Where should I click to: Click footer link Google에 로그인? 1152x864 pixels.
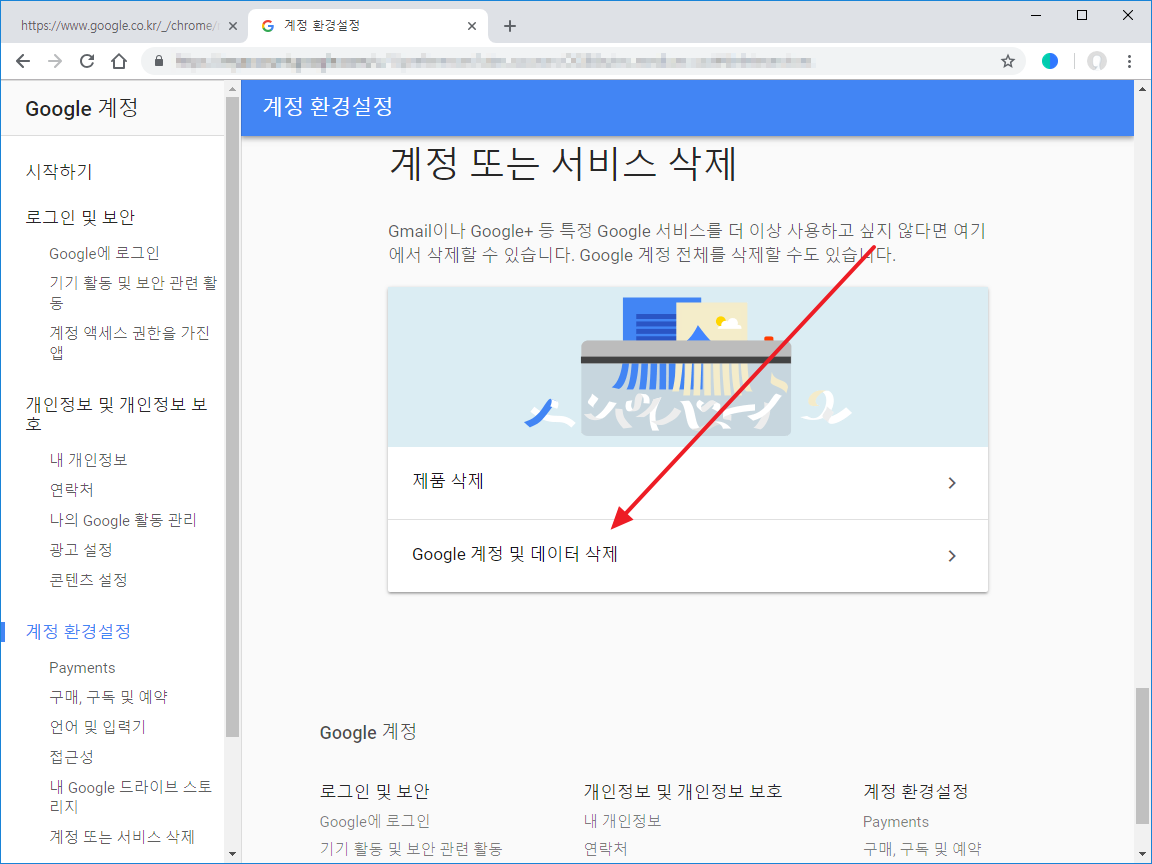(375, 821)
